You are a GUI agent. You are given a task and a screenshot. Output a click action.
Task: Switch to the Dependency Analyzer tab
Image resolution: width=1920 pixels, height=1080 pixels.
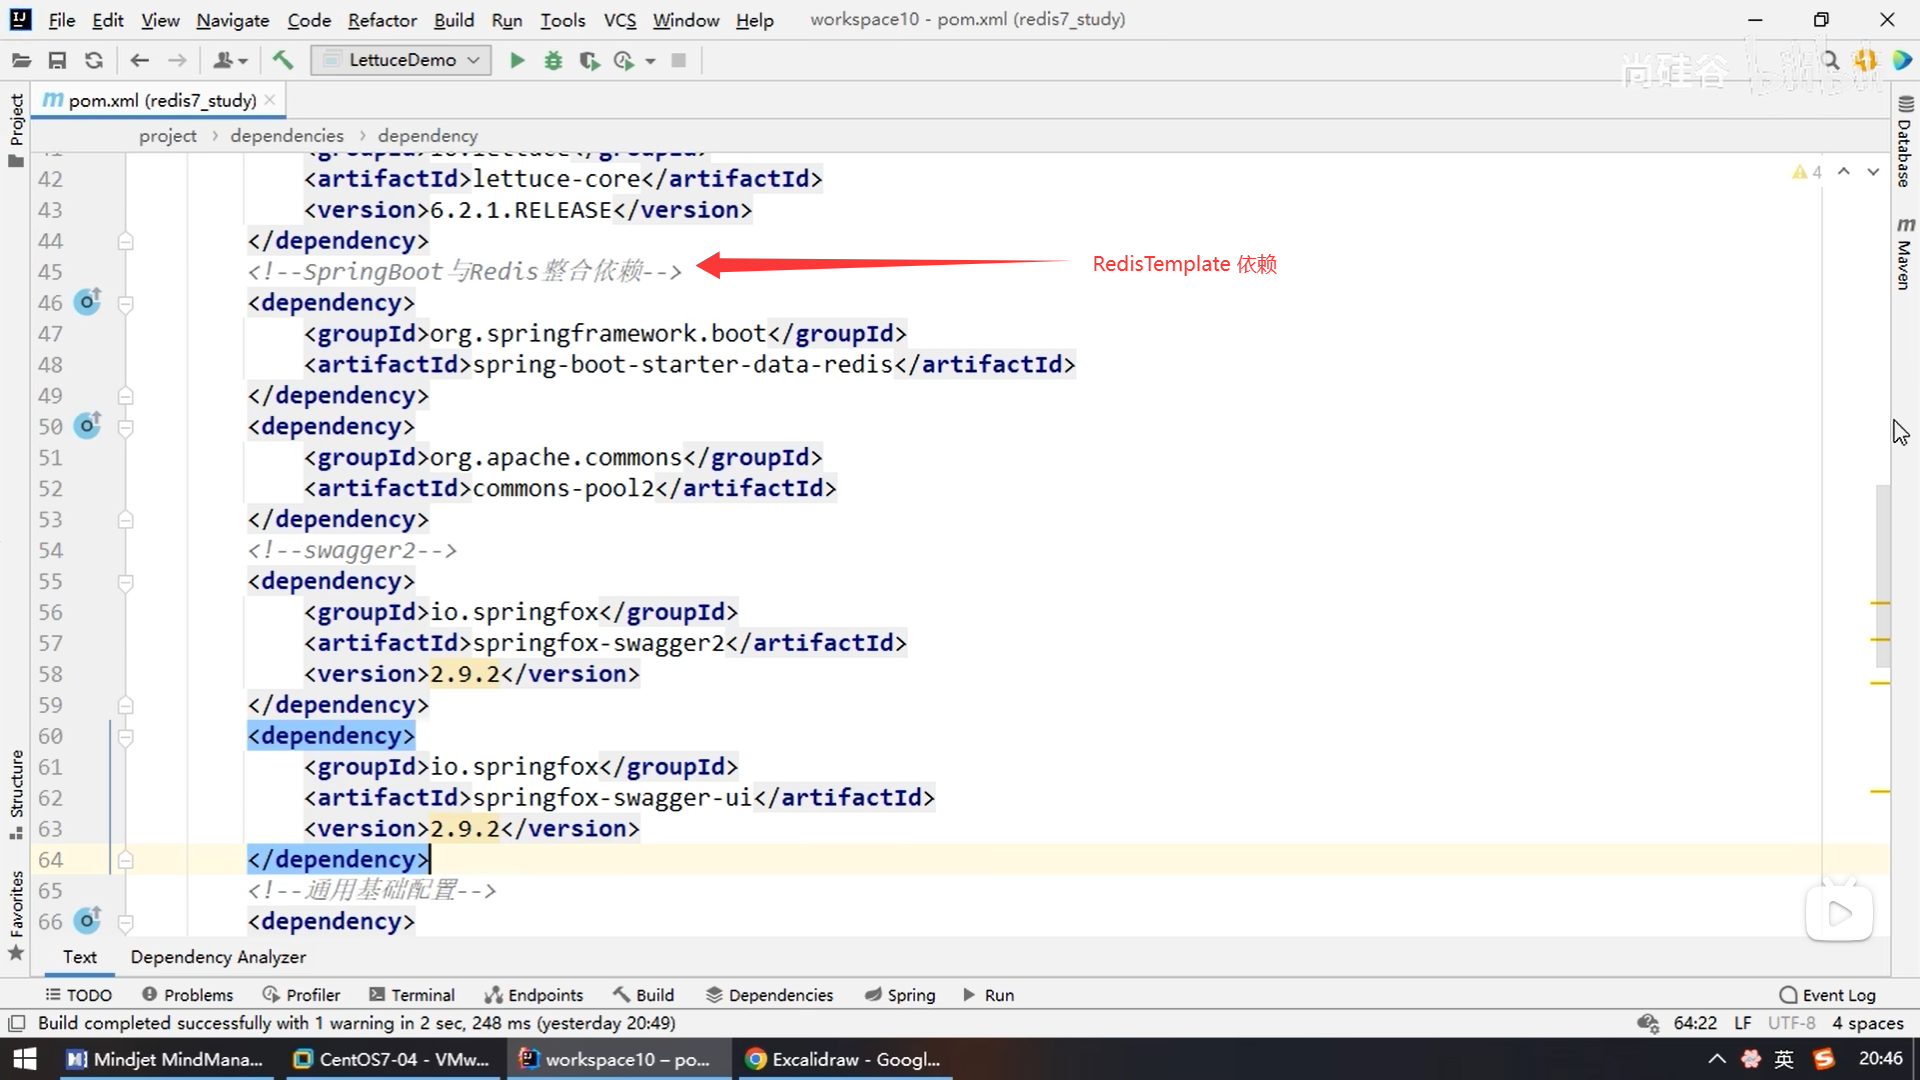(x=218, y=957)
